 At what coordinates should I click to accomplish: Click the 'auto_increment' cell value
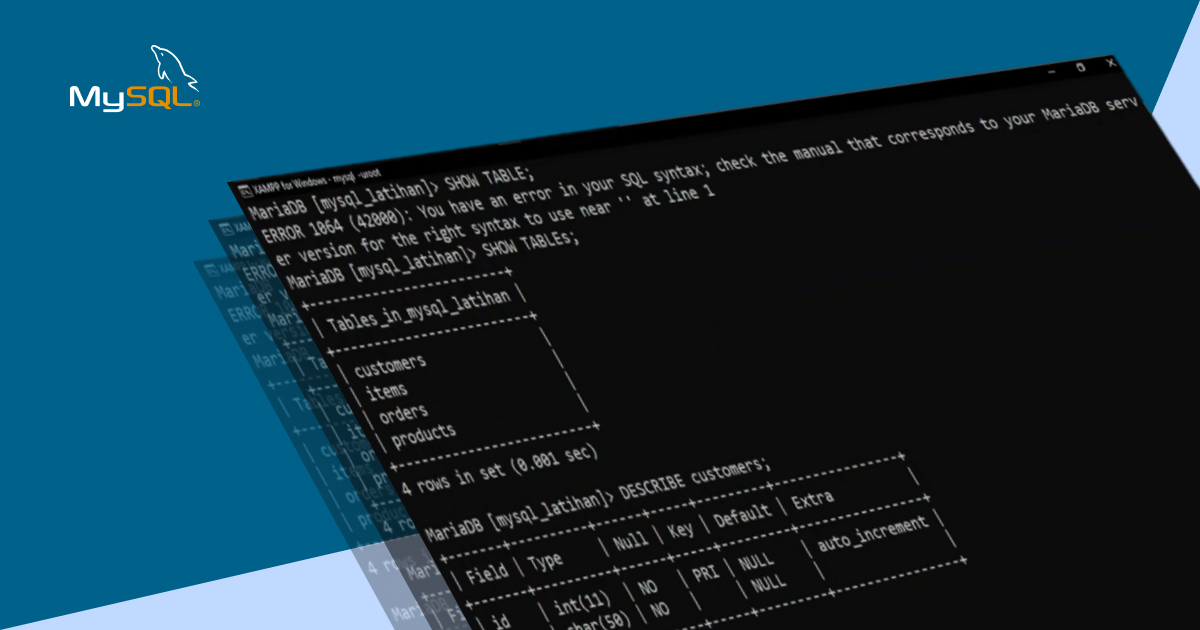(x=874, y=533)
